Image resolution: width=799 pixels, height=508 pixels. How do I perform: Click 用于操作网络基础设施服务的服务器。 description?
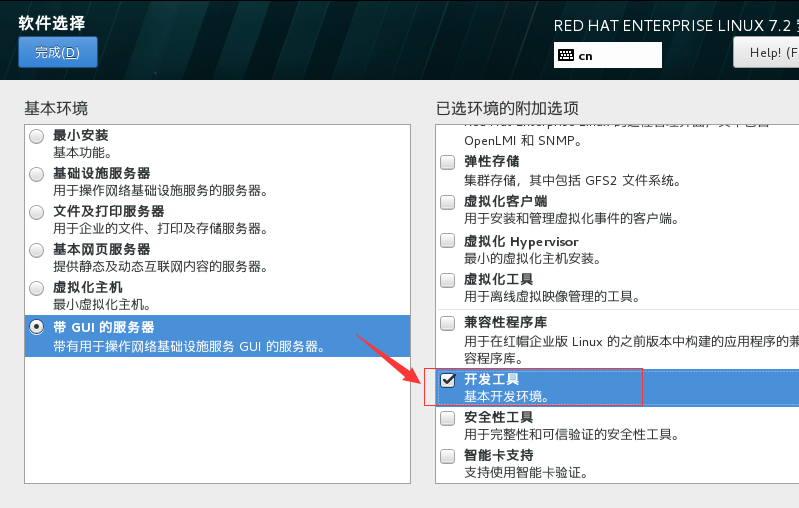click(x=161, y=191)
